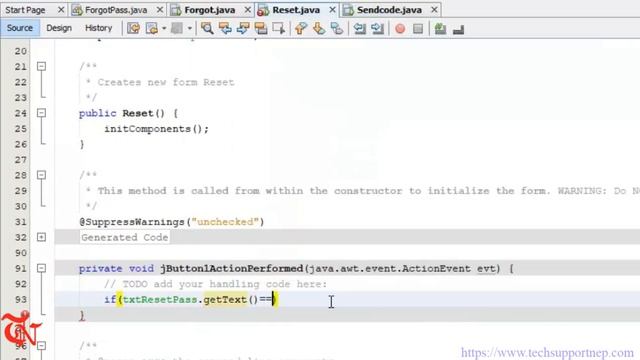
Task: Click line number 93 in gutter
Action: pos(20,300)
